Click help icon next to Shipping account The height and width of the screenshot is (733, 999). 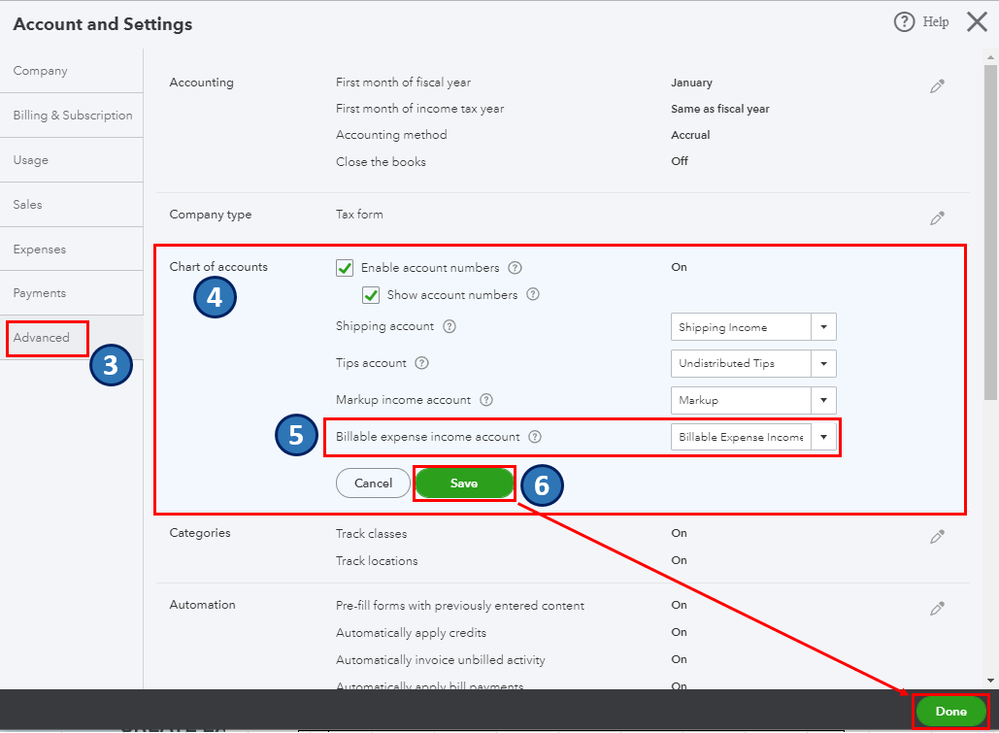[x=449, y=326]
